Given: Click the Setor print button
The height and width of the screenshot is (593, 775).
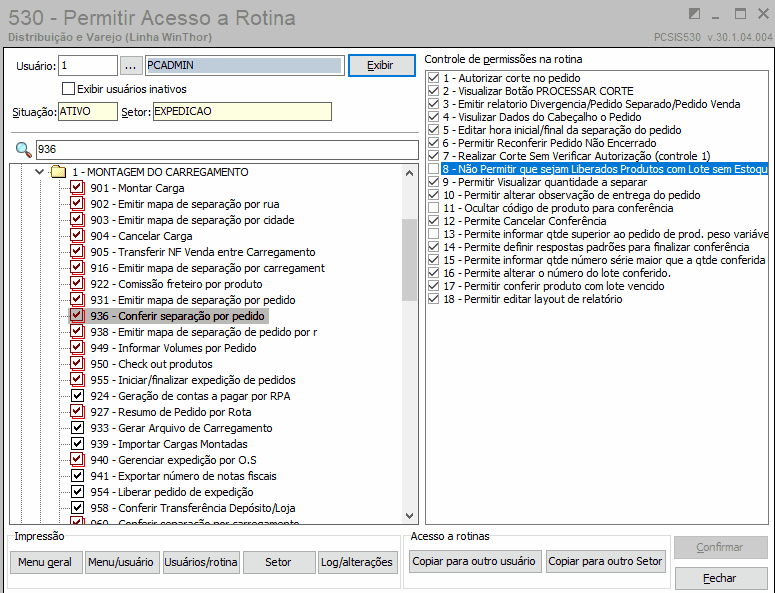Looking at the screenshot, I should (279, 562).
